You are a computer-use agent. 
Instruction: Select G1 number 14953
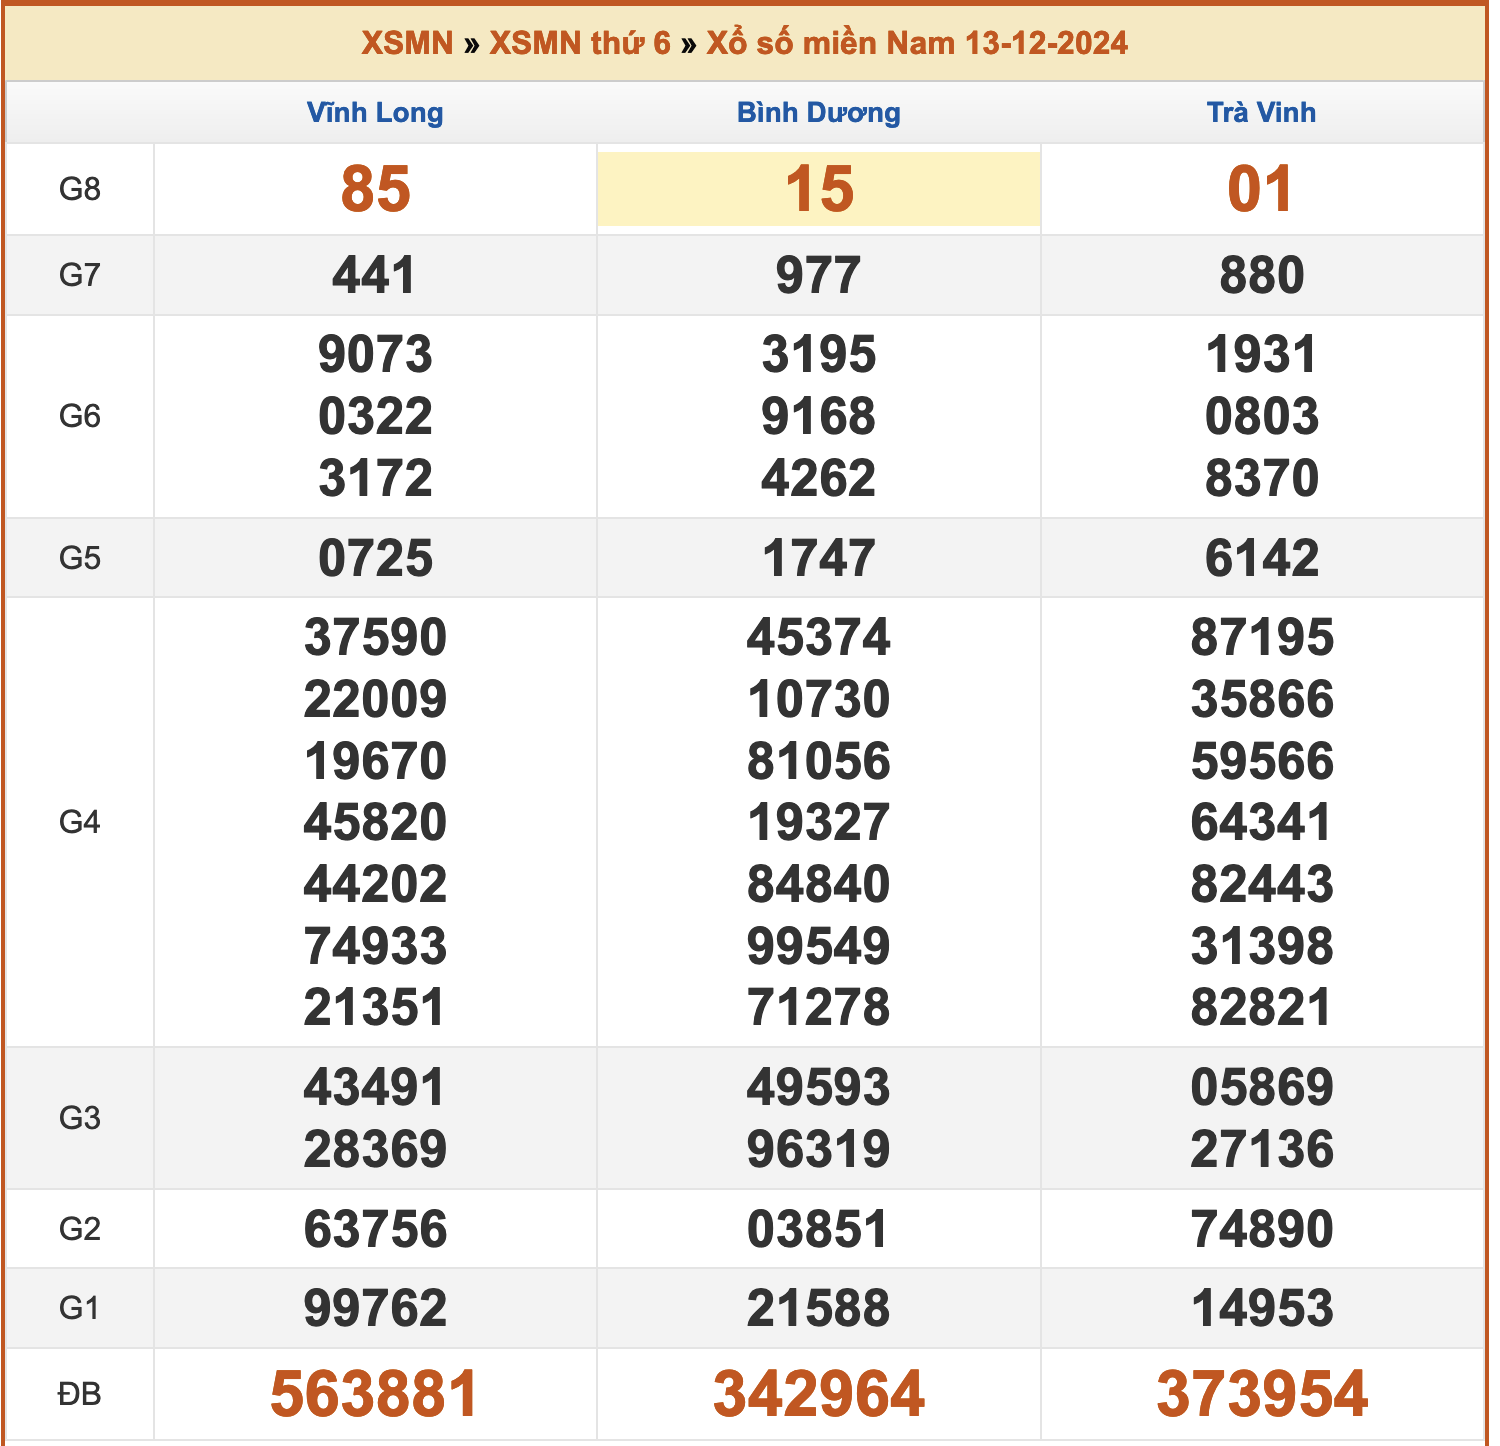tap(1262, 1308)
